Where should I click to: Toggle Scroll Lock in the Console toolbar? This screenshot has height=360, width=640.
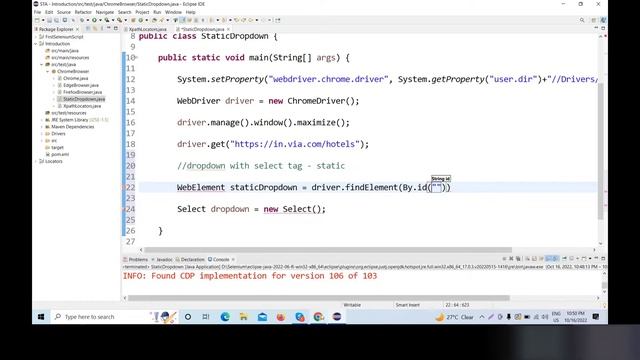click(x=534, y=258)
